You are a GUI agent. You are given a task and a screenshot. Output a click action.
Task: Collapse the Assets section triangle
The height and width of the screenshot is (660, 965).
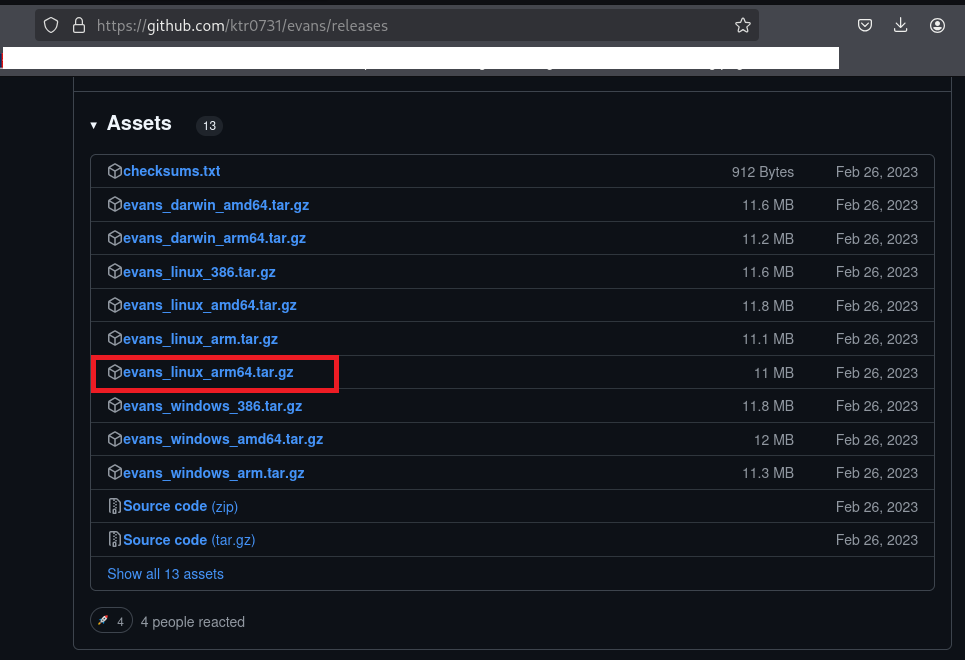(x=93, y=125)
